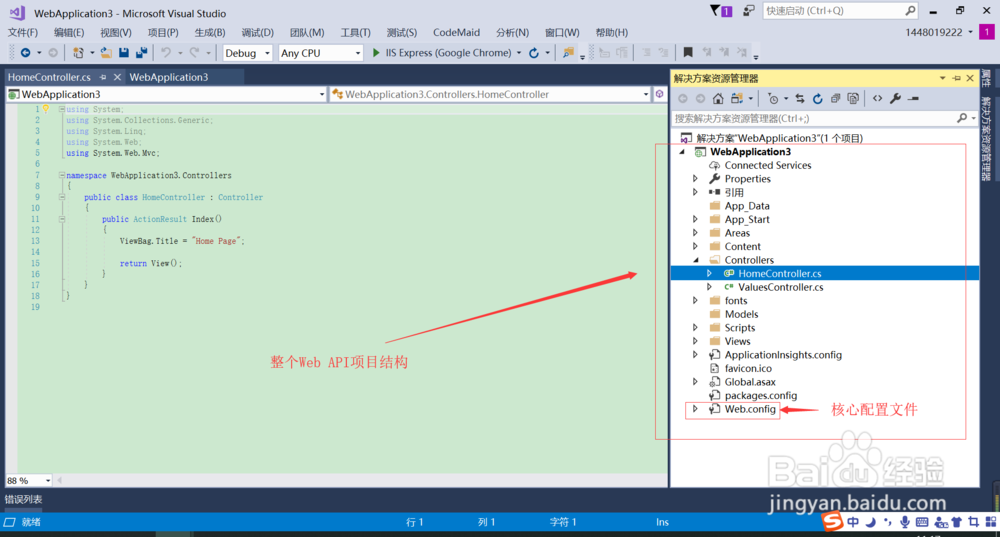The width and height of the screenshot is (1000, 537).
Task: Open the 文件(F) menu
Action: [x=23, y=33]
